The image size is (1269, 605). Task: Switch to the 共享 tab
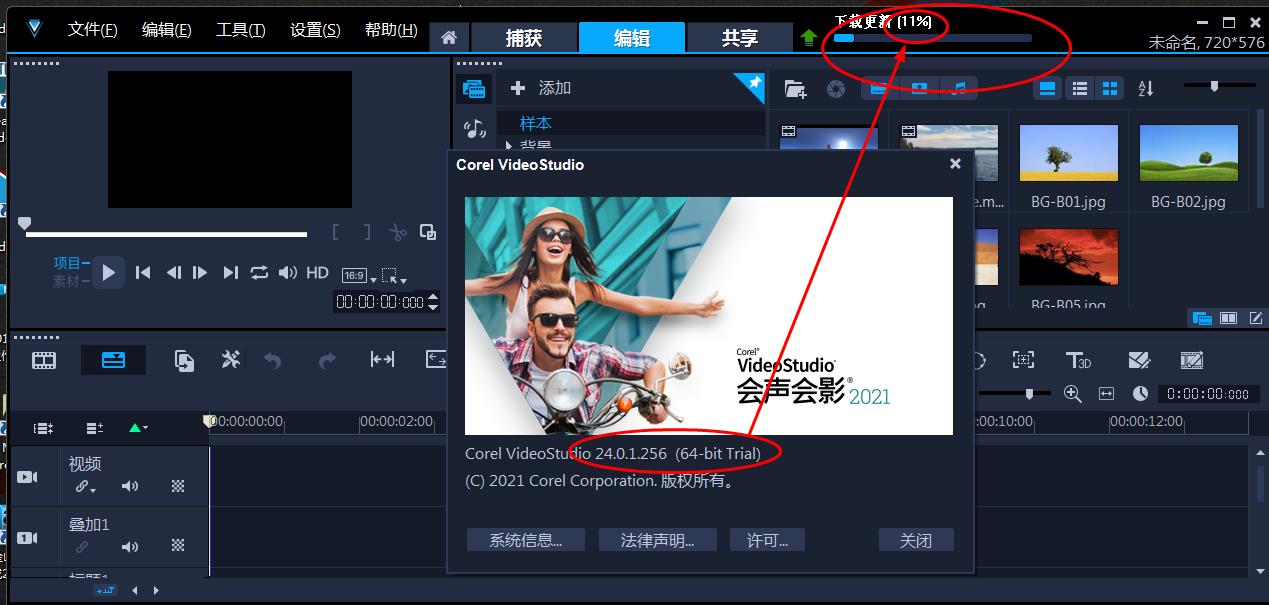(x=740, y=38)
